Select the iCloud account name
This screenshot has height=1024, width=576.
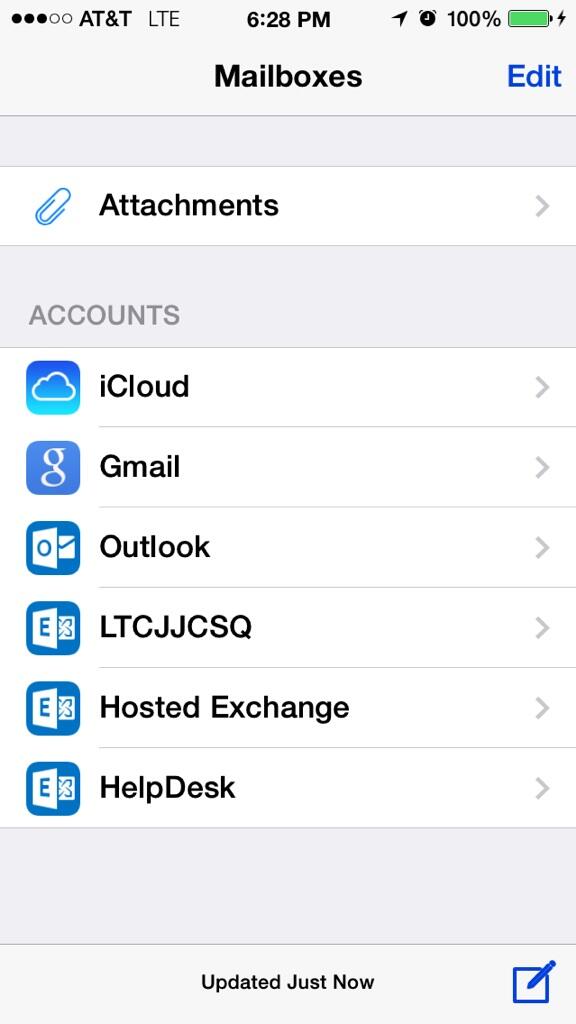tap(144, 386)
